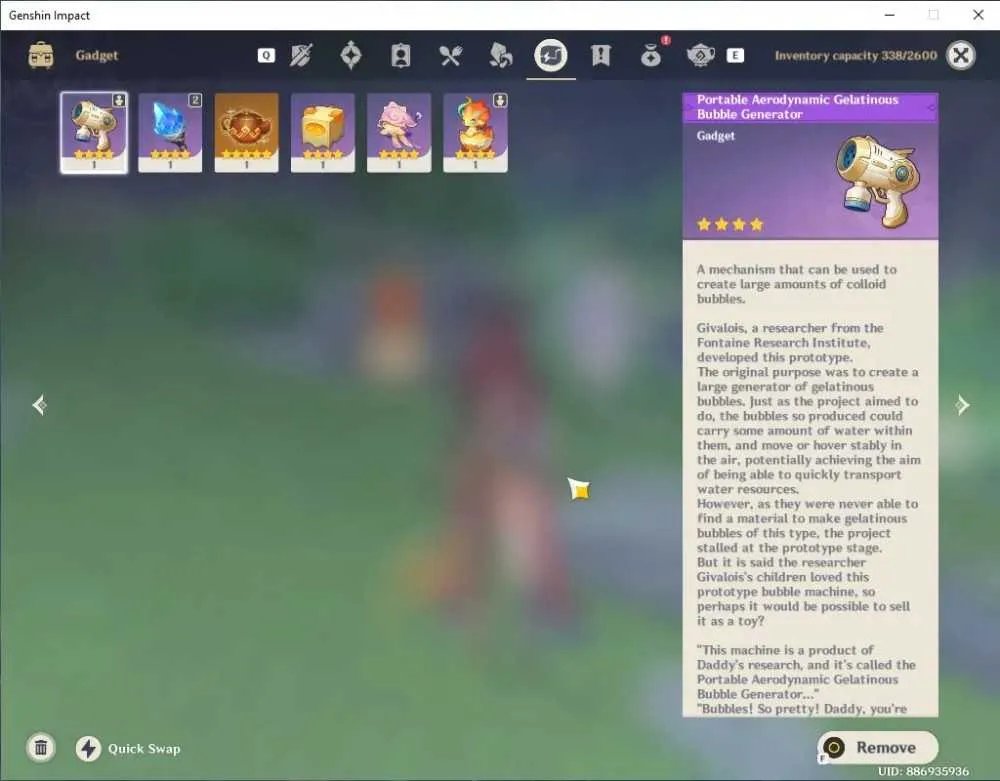Screen dimensions: 1000x781
Task: Close the inventory with the X button
Action: click(x=960, y=55)
